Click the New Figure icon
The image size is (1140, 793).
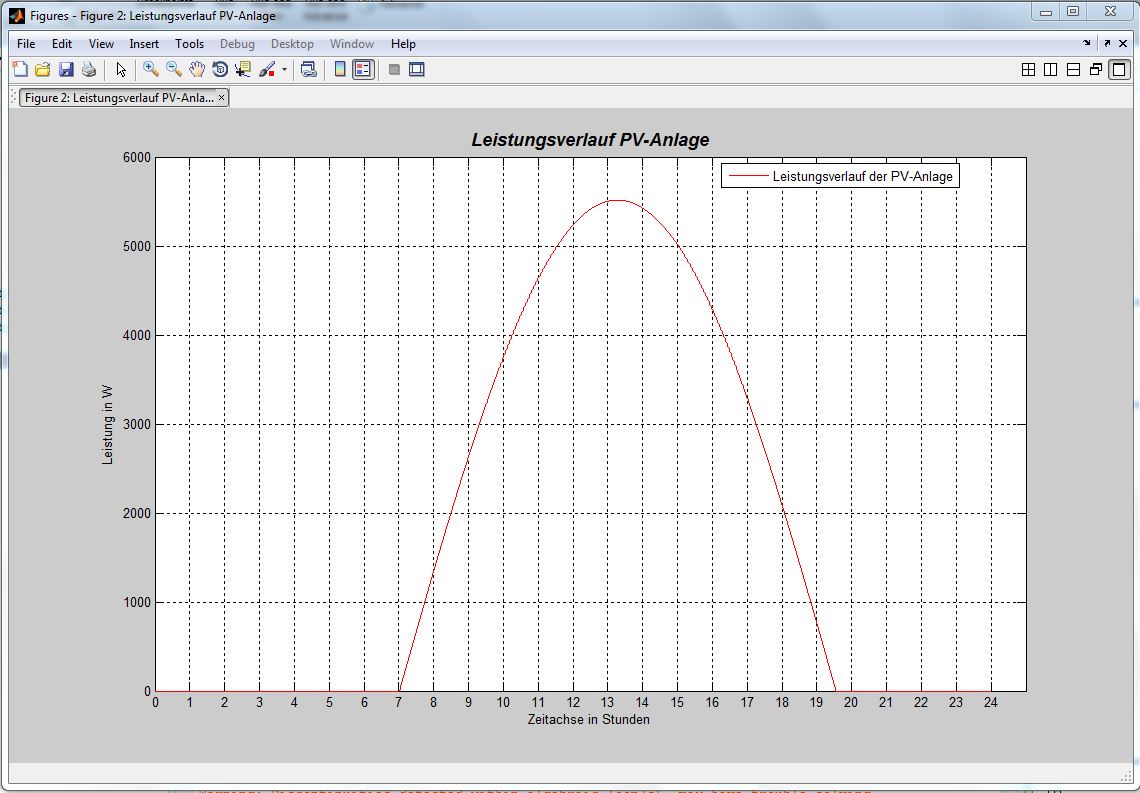20,69
